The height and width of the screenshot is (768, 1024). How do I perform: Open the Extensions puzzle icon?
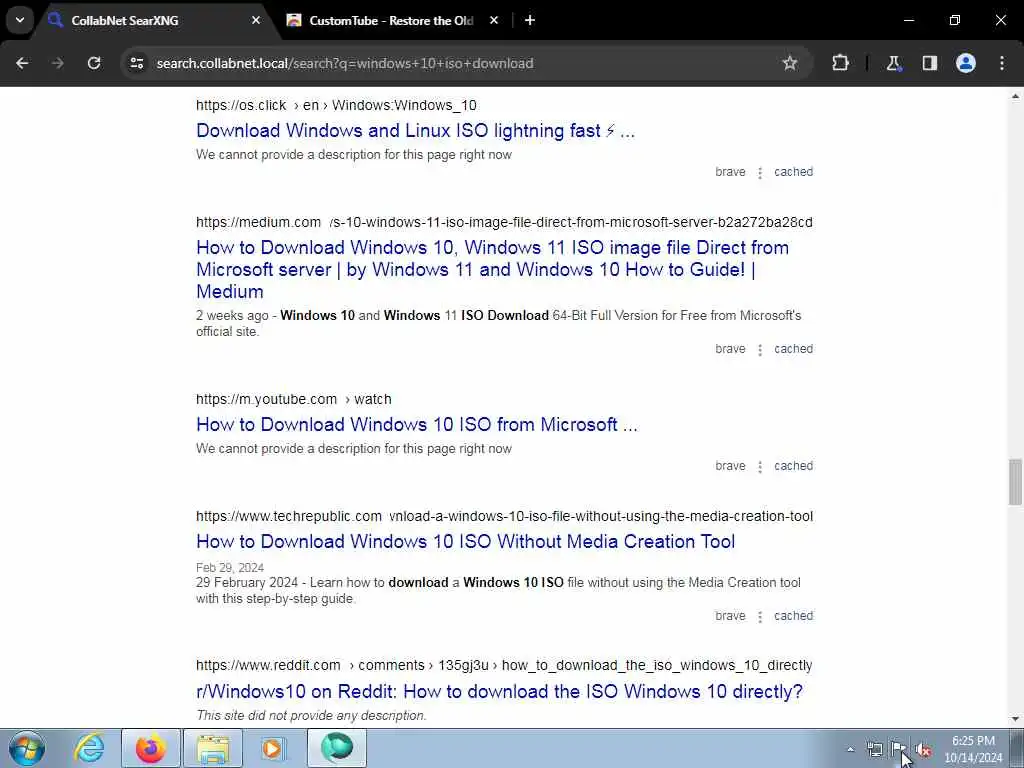pyautogui.click(x=840, y=63)
